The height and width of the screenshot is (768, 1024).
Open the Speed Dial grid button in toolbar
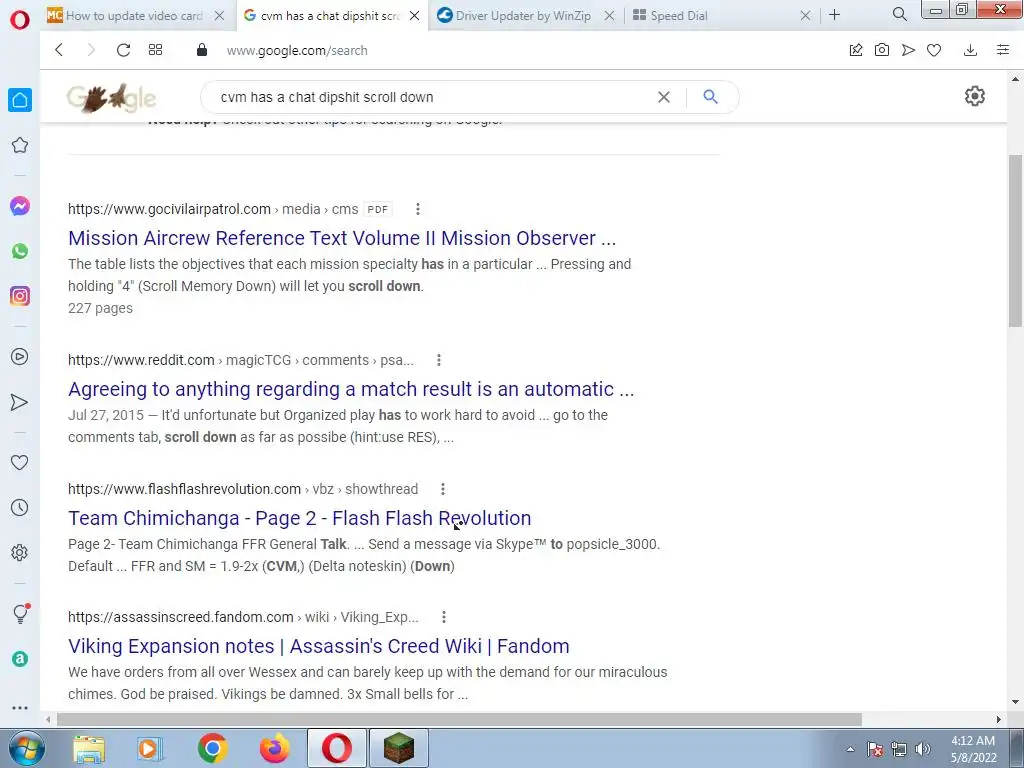155,50
